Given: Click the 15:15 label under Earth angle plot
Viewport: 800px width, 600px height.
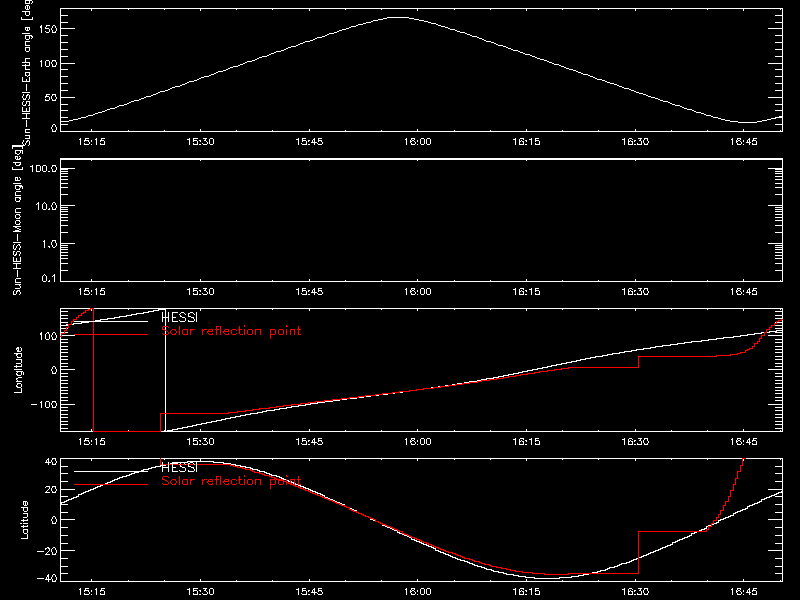Looking at the screenshot, I should click(92, 142).
